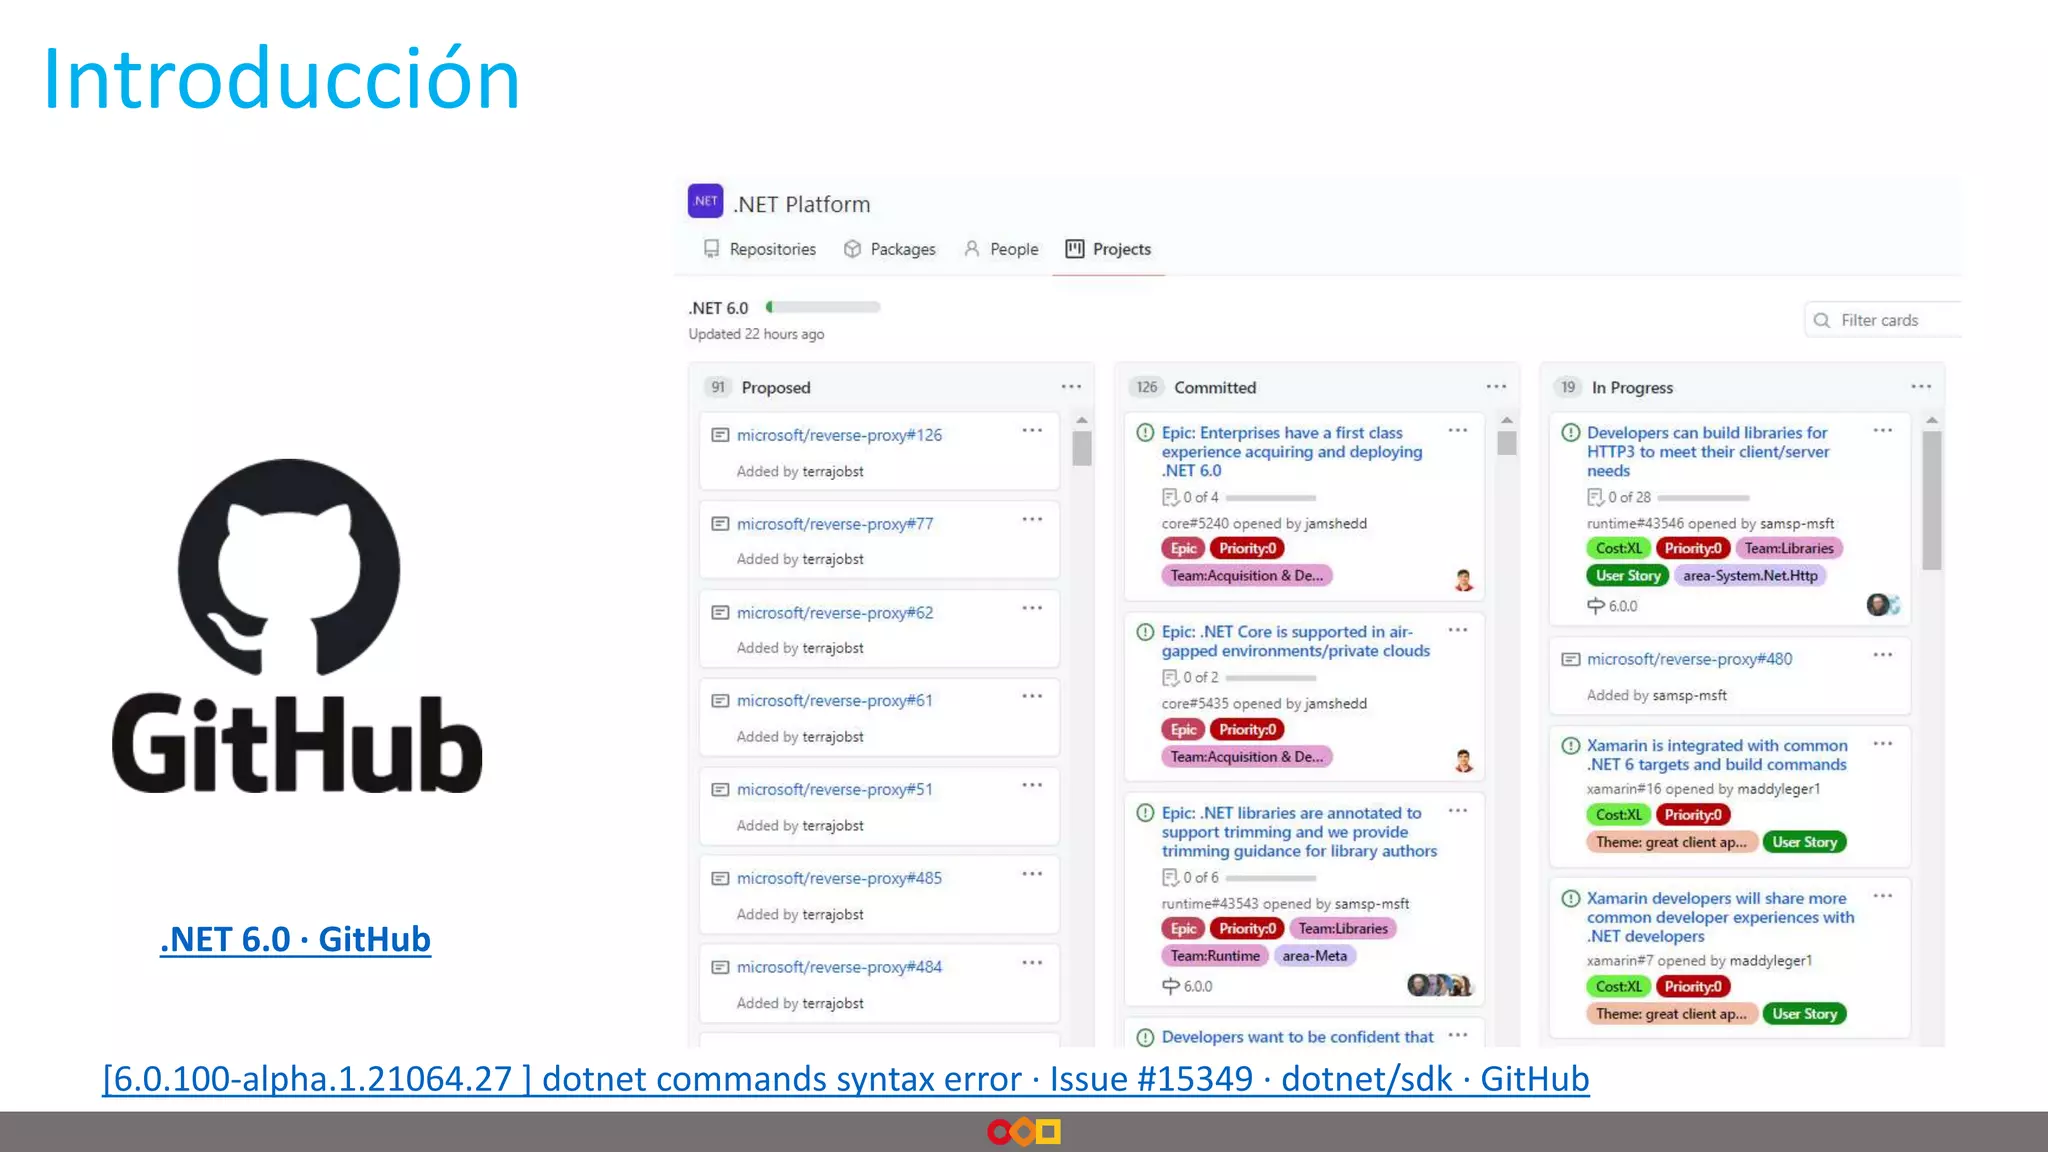
Task: Select the Projects tab
Action: 1108,249
